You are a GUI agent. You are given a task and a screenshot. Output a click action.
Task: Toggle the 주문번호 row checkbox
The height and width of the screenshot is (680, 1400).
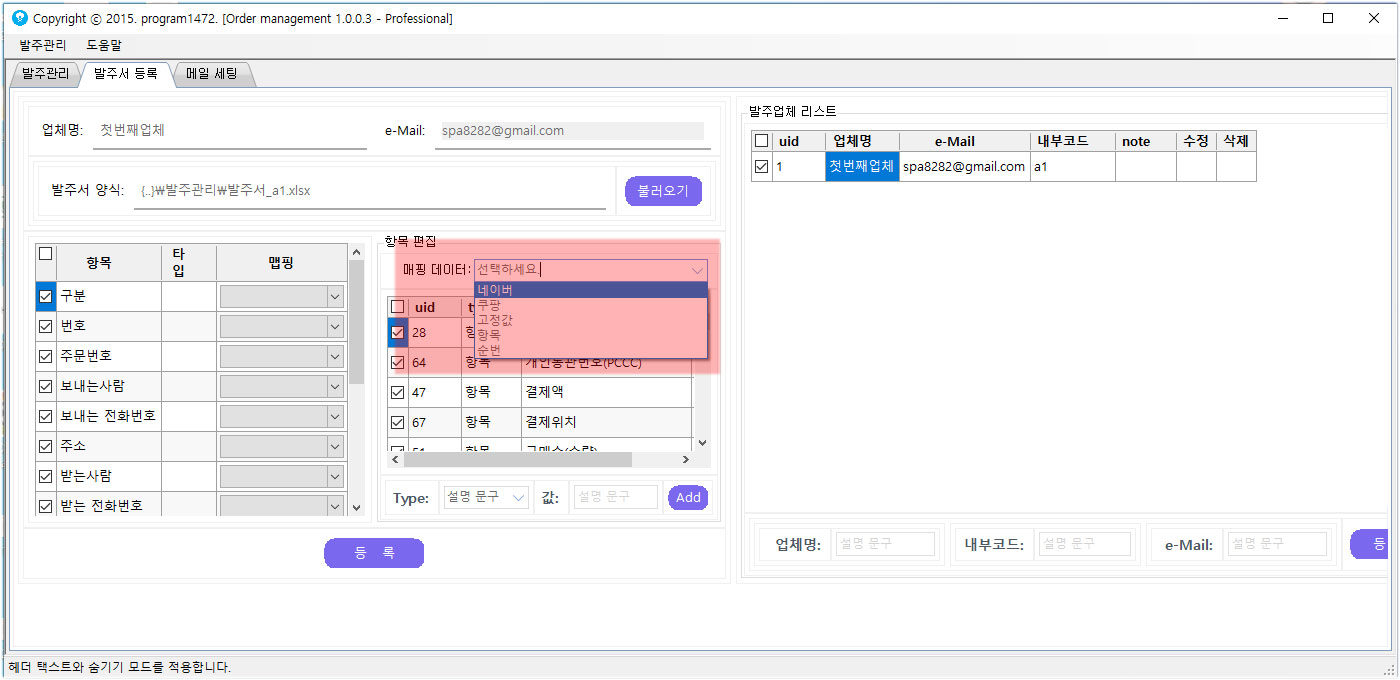click(x=45, y=356)
